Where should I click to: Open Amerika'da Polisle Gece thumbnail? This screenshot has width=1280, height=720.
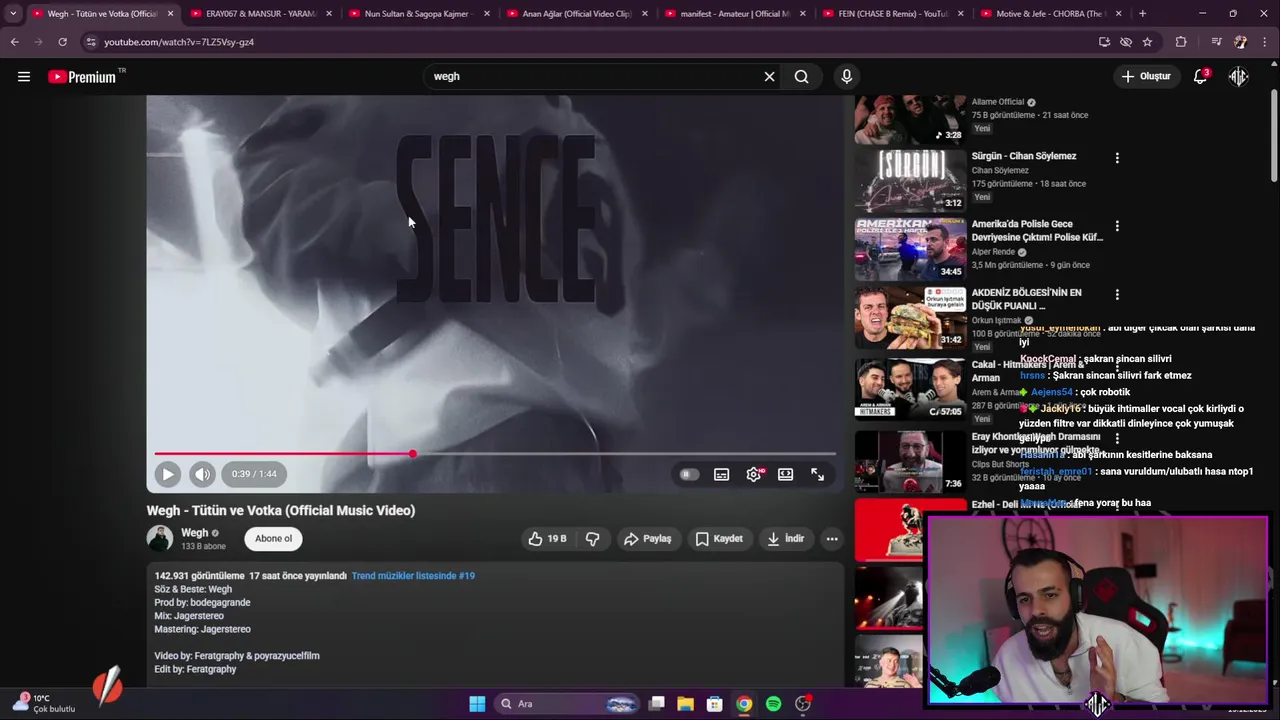click(910, 249)
